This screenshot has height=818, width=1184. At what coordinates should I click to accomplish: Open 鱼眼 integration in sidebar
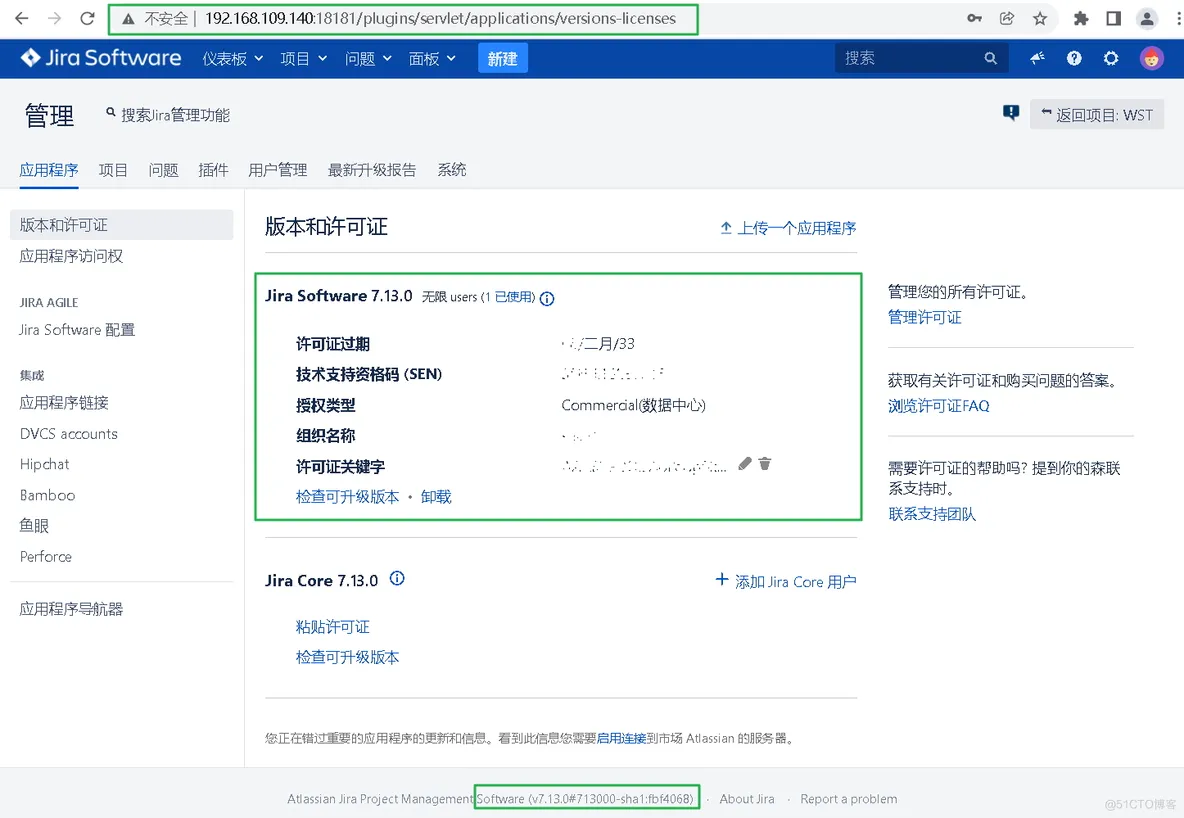click(x=34, y=526)
